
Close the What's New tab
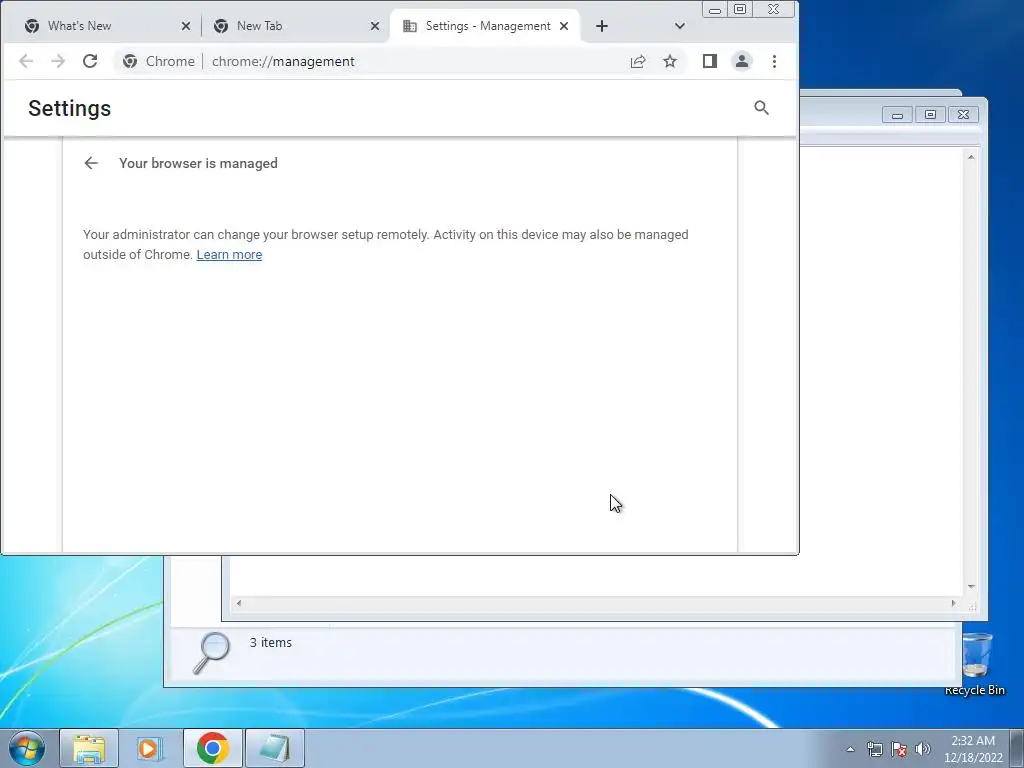pyautogui.click(x=185, y=26)
